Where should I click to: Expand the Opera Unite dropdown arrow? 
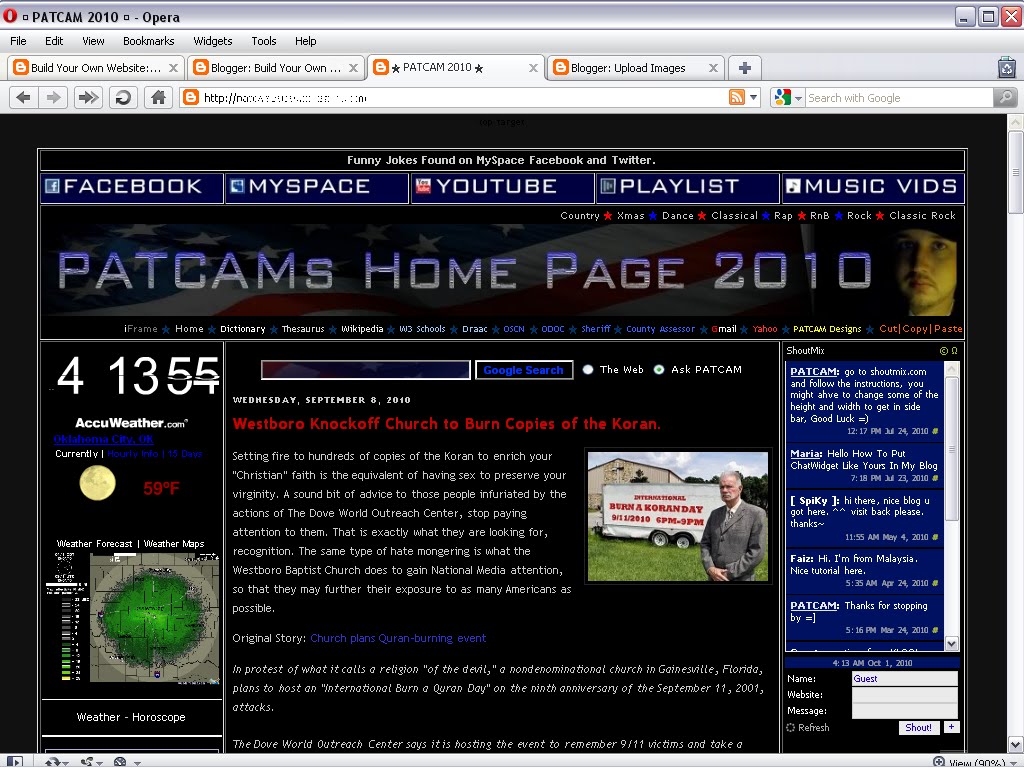click(x=99, y=762)
